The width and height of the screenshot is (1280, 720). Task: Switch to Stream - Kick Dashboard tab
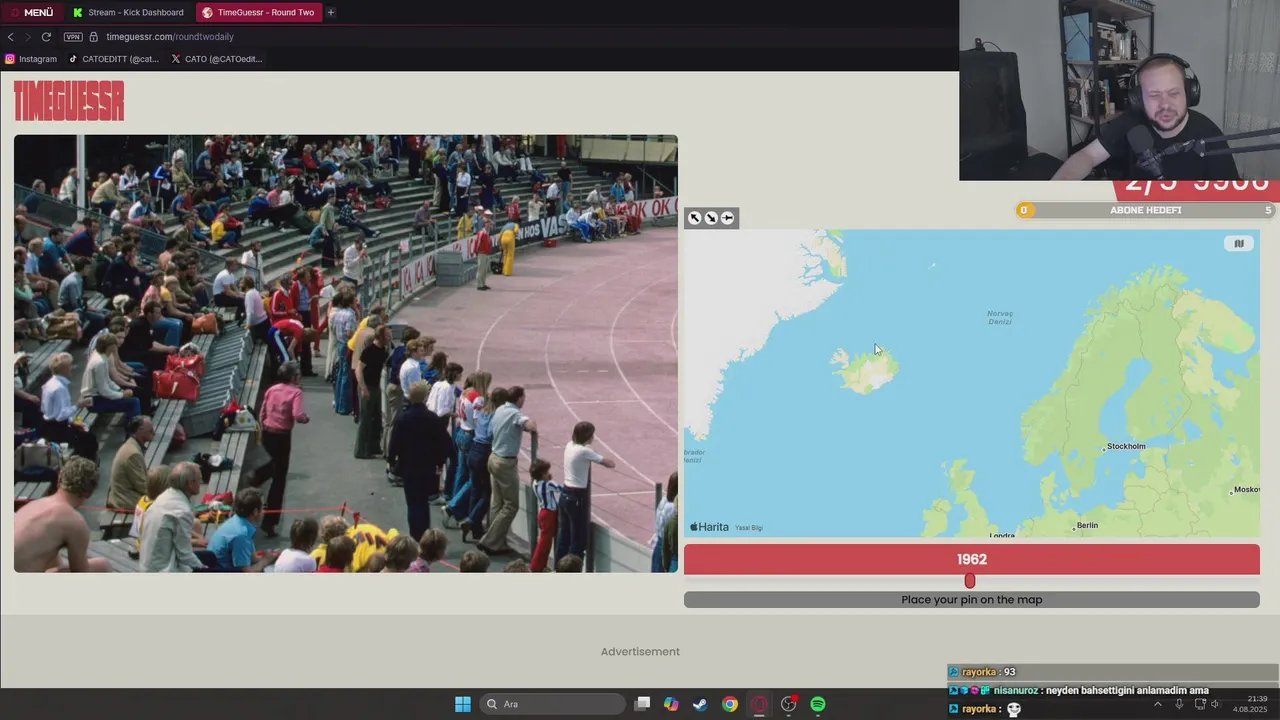click(x=128, y=12)
